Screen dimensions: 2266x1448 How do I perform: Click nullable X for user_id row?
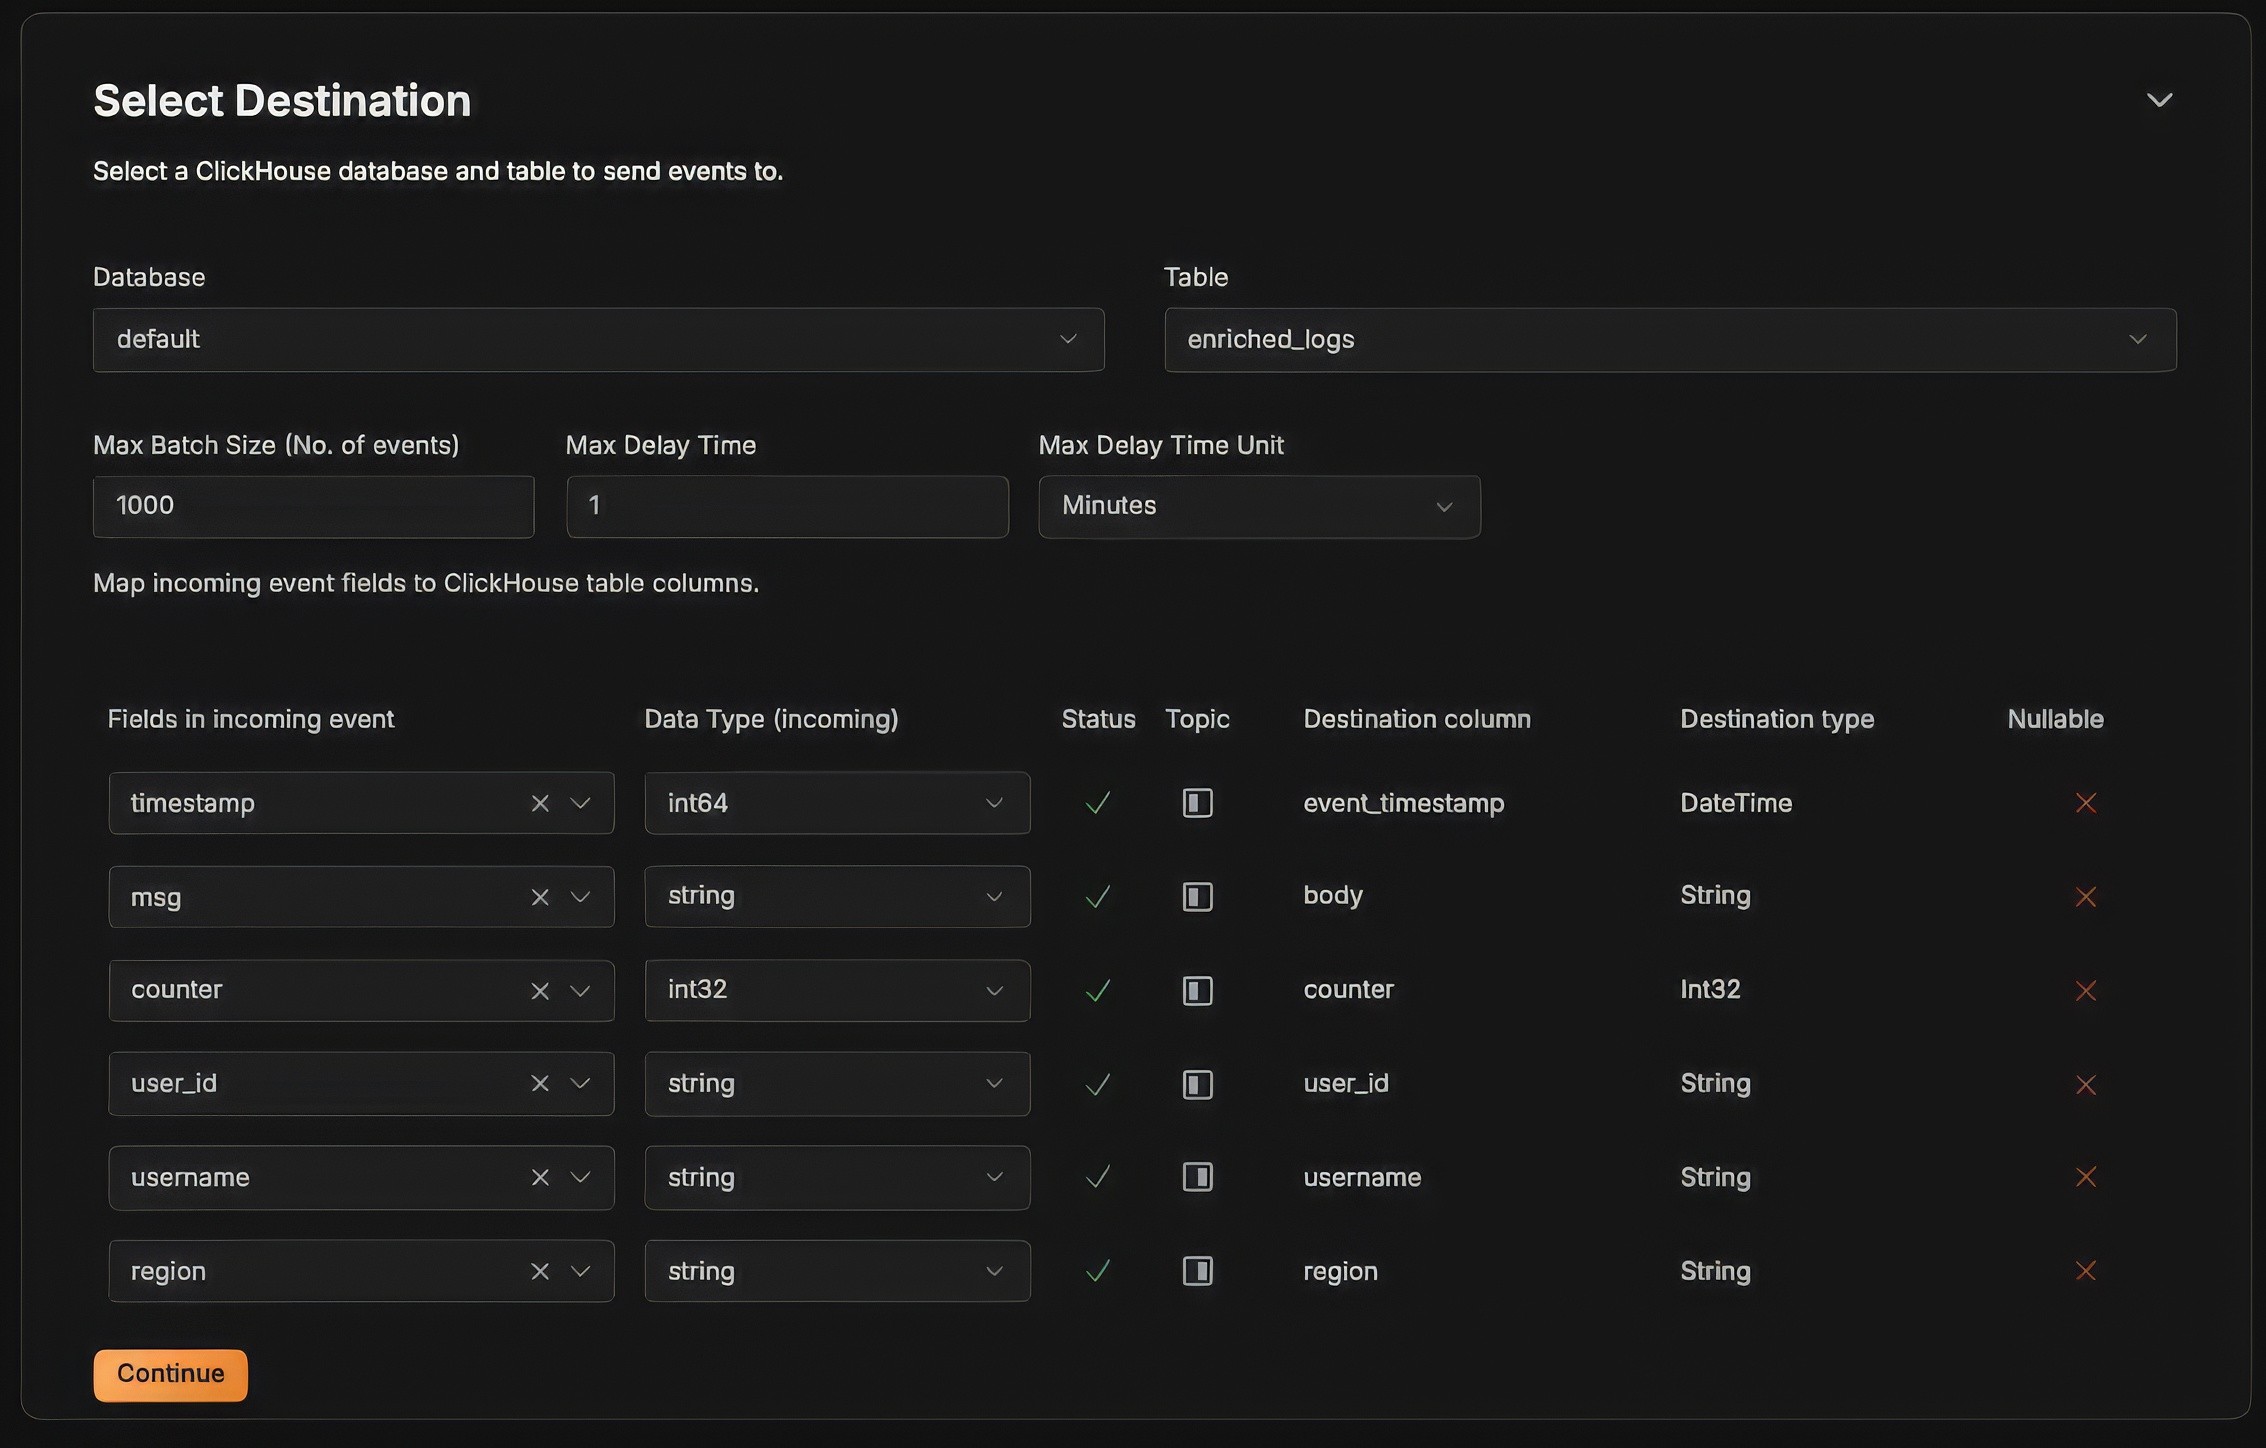point(2085,1085)
